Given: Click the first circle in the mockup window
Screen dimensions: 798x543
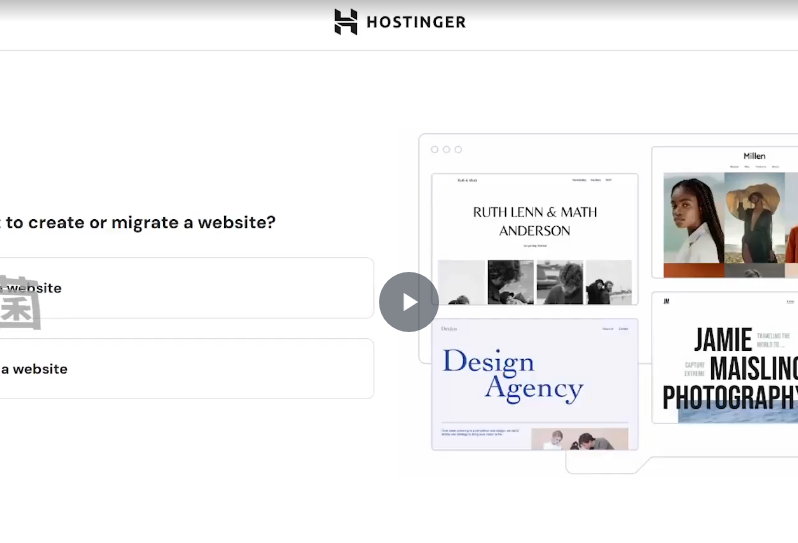Looking at the screenshot, I should coord(435,150).
